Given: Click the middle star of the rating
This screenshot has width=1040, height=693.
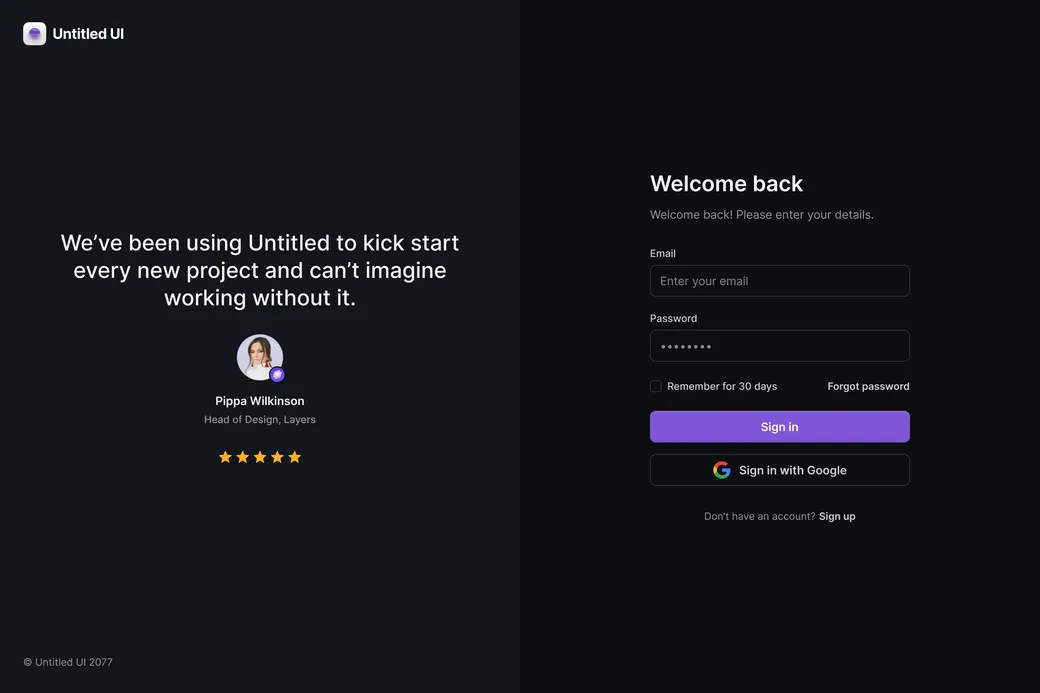Looking at the screenshot, I should click(x=259, y=456).
